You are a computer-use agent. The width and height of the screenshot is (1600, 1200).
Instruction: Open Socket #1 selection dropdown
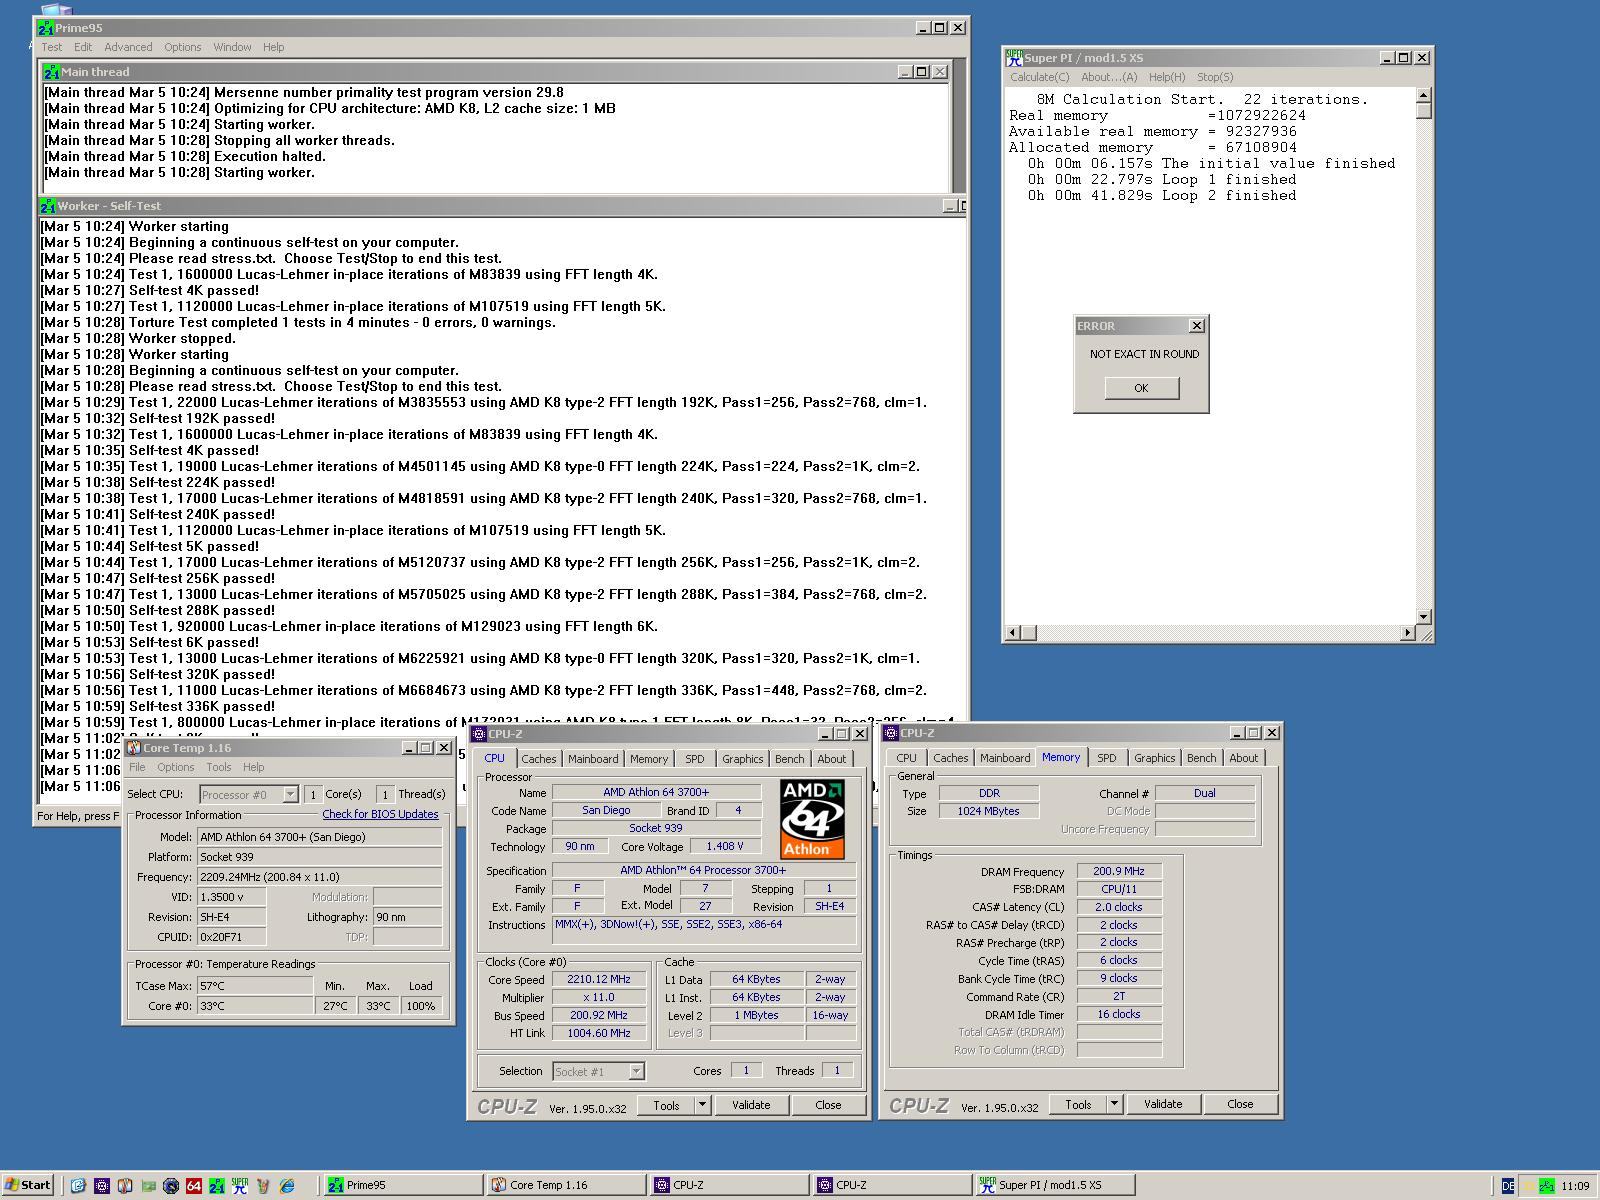[x=599, y=1071]
